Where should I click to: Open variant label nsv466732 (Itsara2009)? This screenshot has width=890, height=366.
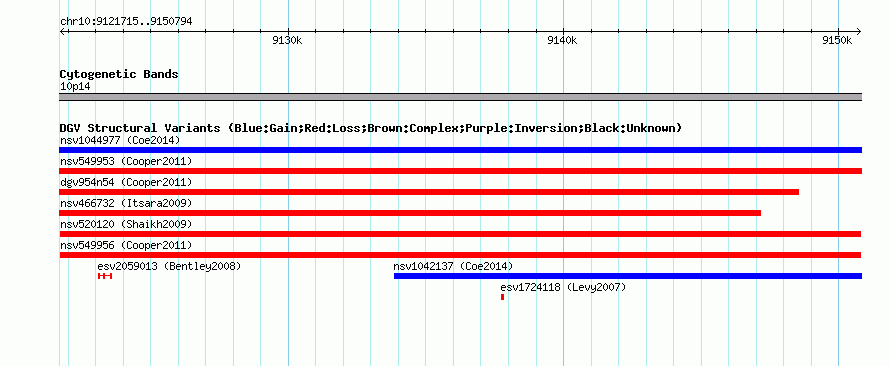pyautogui.click(x=126, y=203)
